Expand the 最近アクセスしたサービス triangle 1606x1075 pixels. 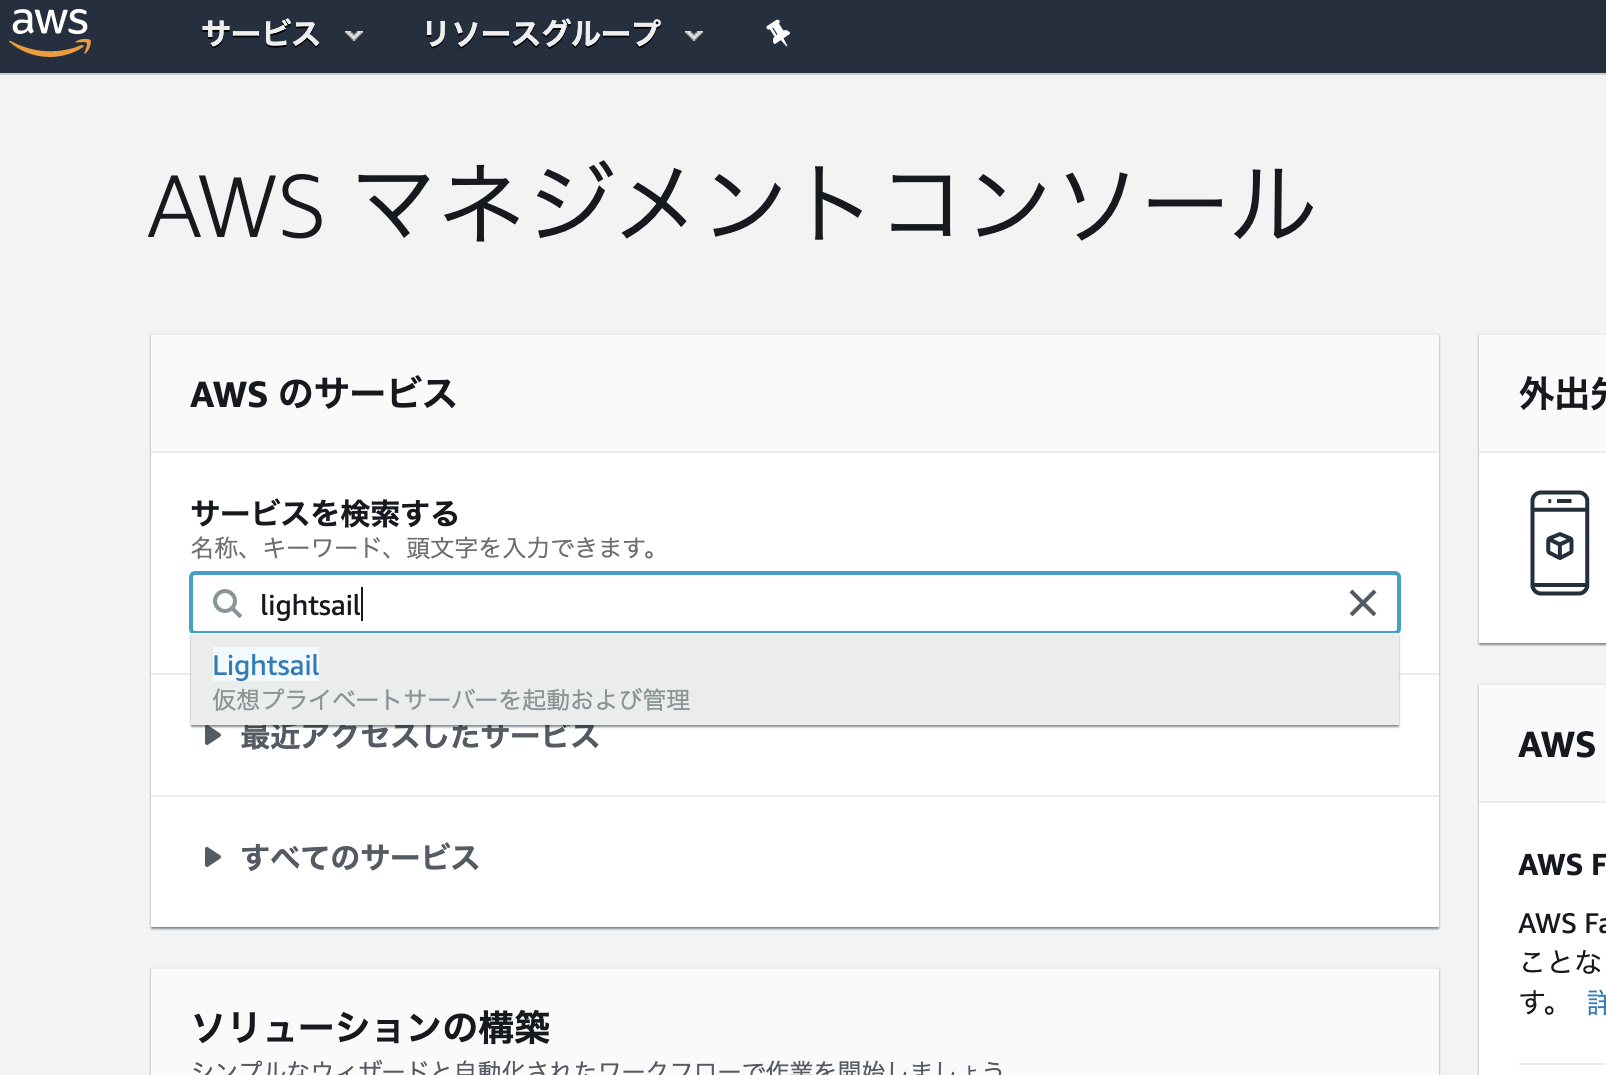[212, 737]
